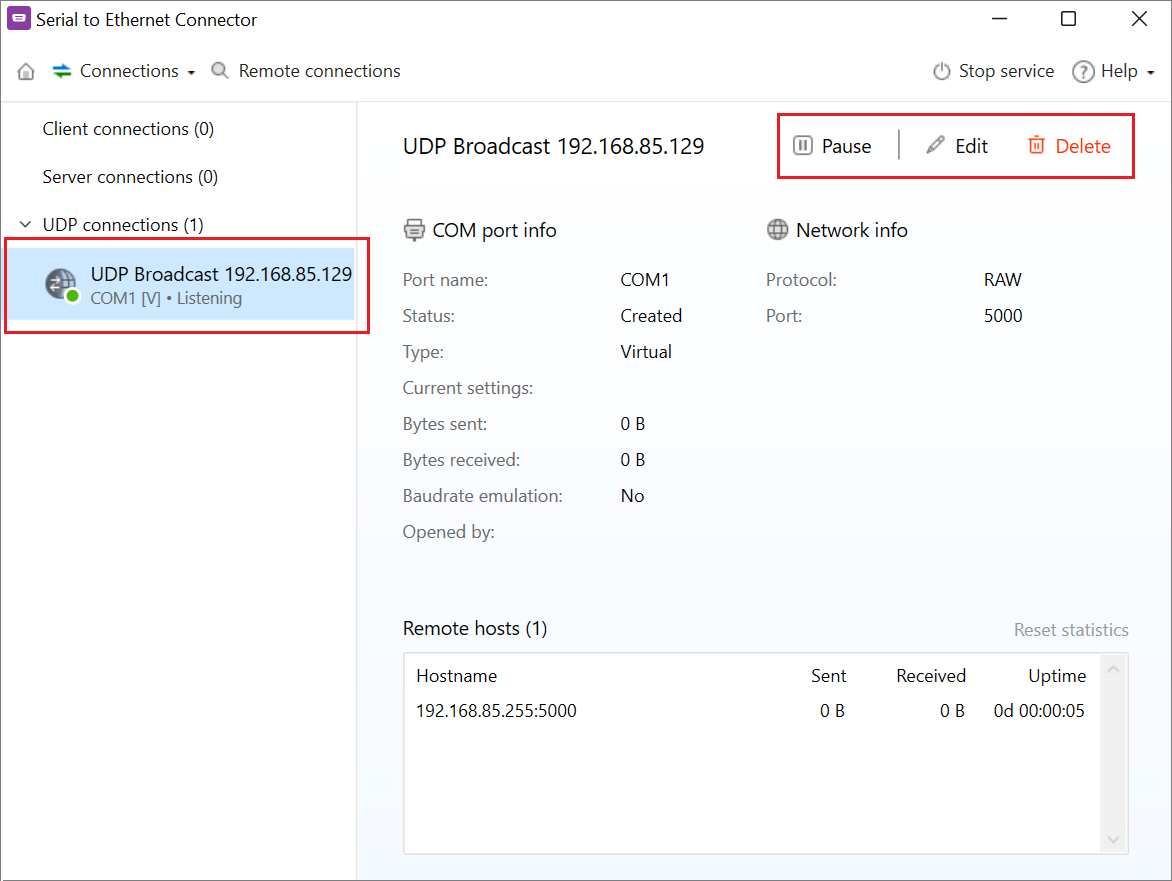
Task: Open the Help menu label
Action: 1119,71
